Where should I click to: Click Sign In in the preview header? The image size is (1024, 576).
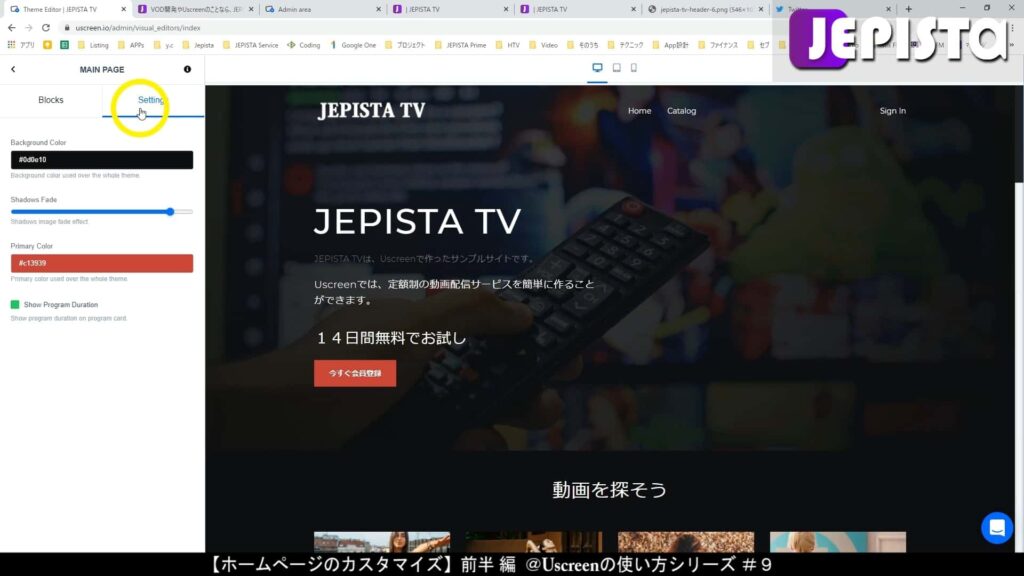(892, 111)
